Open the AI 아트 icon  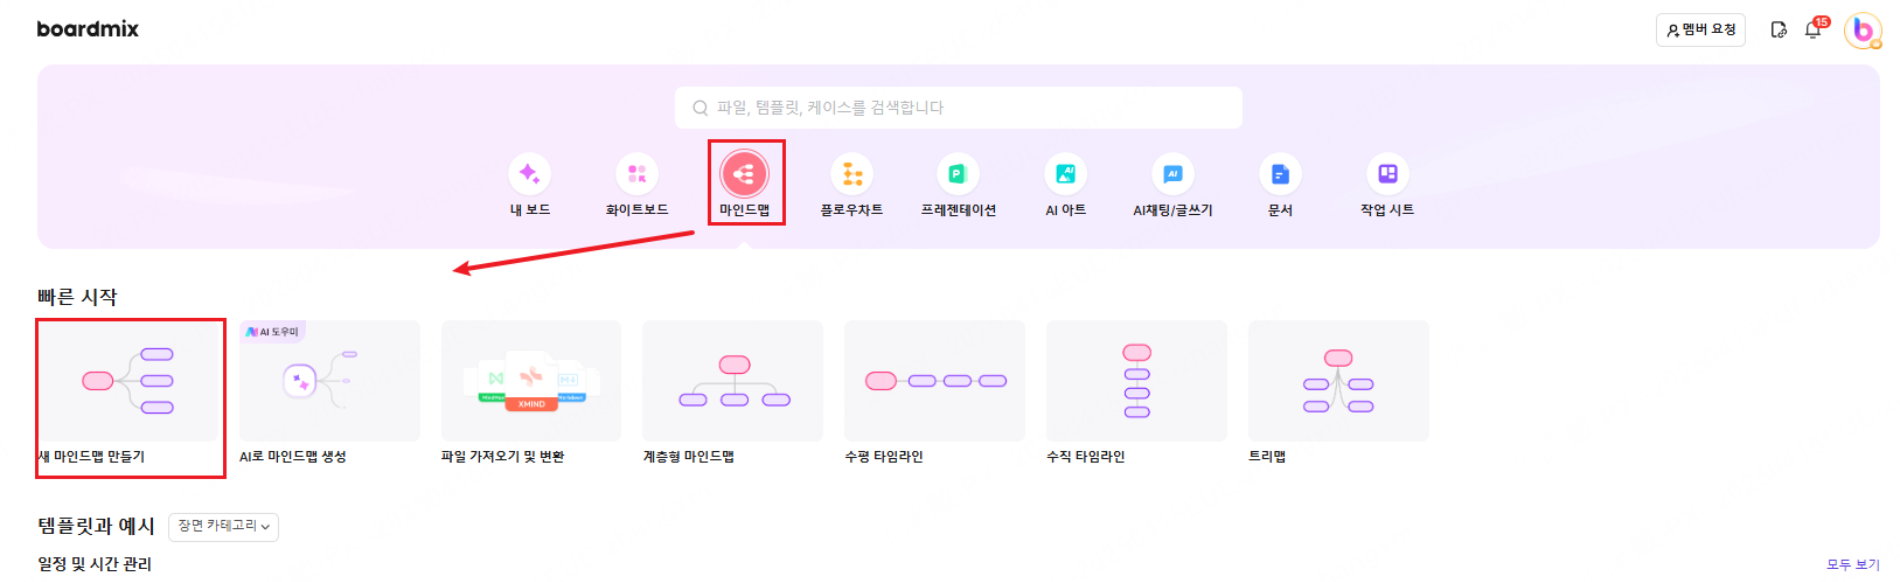pos(1066,174)
